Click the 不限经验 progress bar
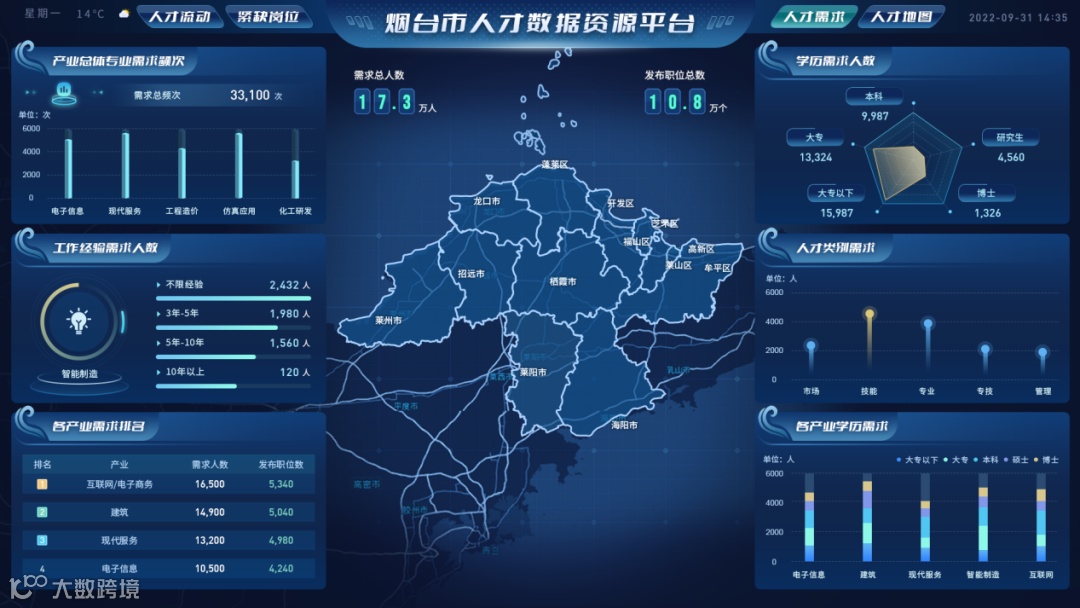 point(233,298)
